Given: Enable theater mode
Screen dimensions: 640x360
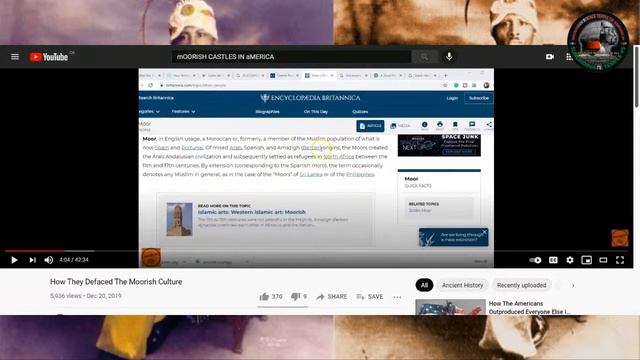Looking at the screenshot, I should (603, 260).
